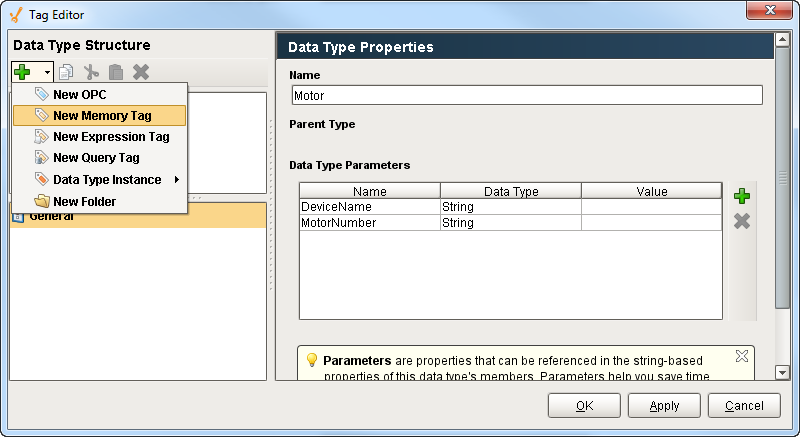This screenshot has height=437, width=800.
Task: Click the paste clipboard icon
Action: click(x=116, y=72)
